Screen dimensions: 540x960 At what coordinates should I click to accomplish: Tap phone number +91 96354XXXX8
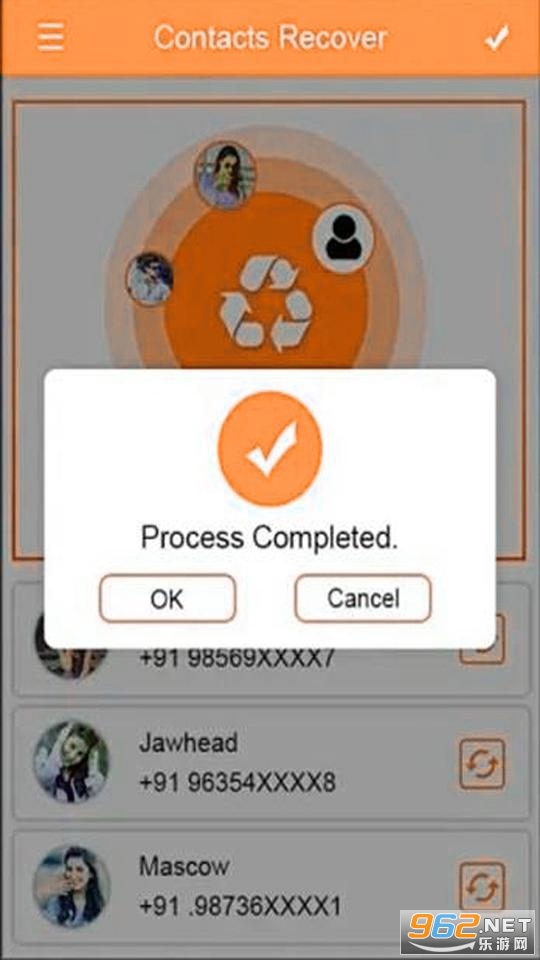pos(238,783)
